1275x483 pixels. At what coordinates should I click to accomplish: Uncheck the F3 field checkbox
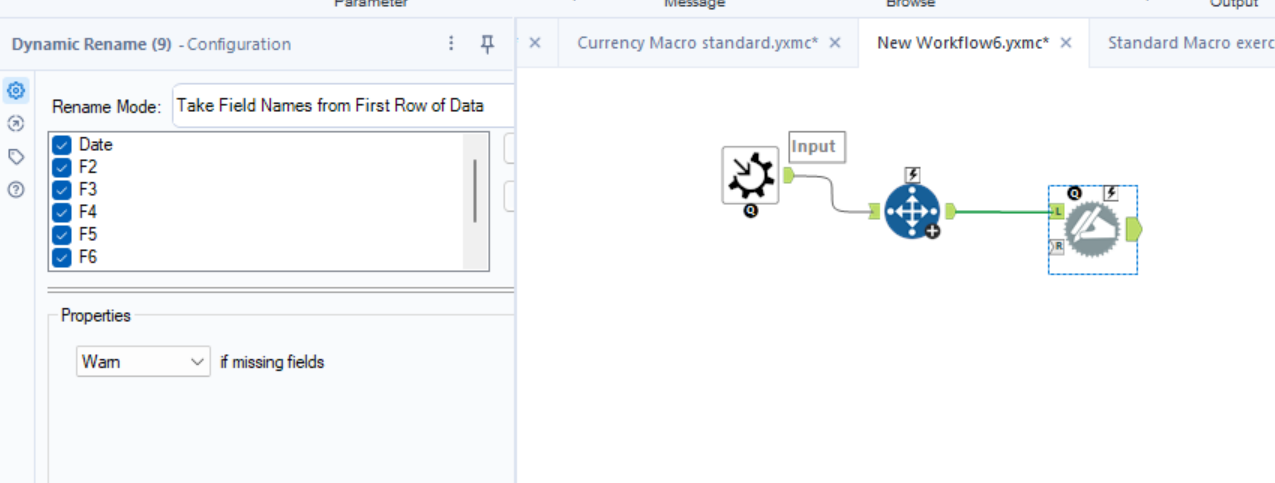point(62,189)
